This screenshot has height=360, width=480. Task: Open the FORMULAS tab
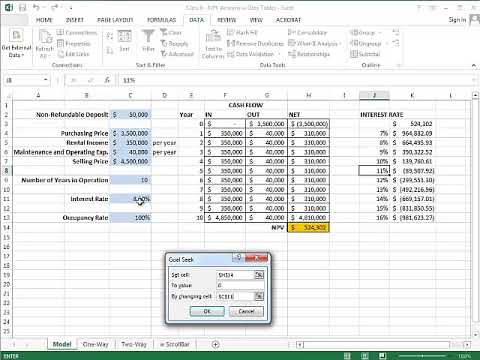[x=162, y=20]
